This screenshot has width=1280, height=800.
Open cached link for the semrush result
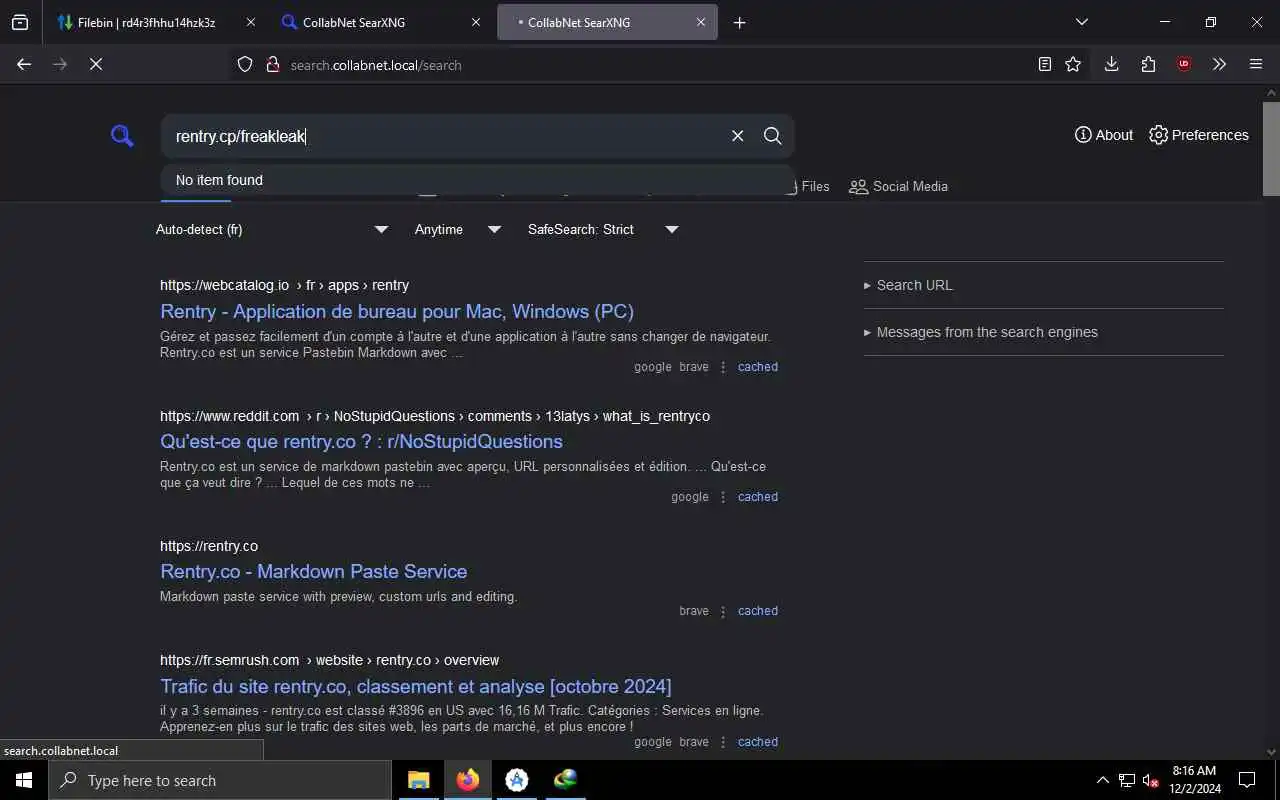[758, 742]
